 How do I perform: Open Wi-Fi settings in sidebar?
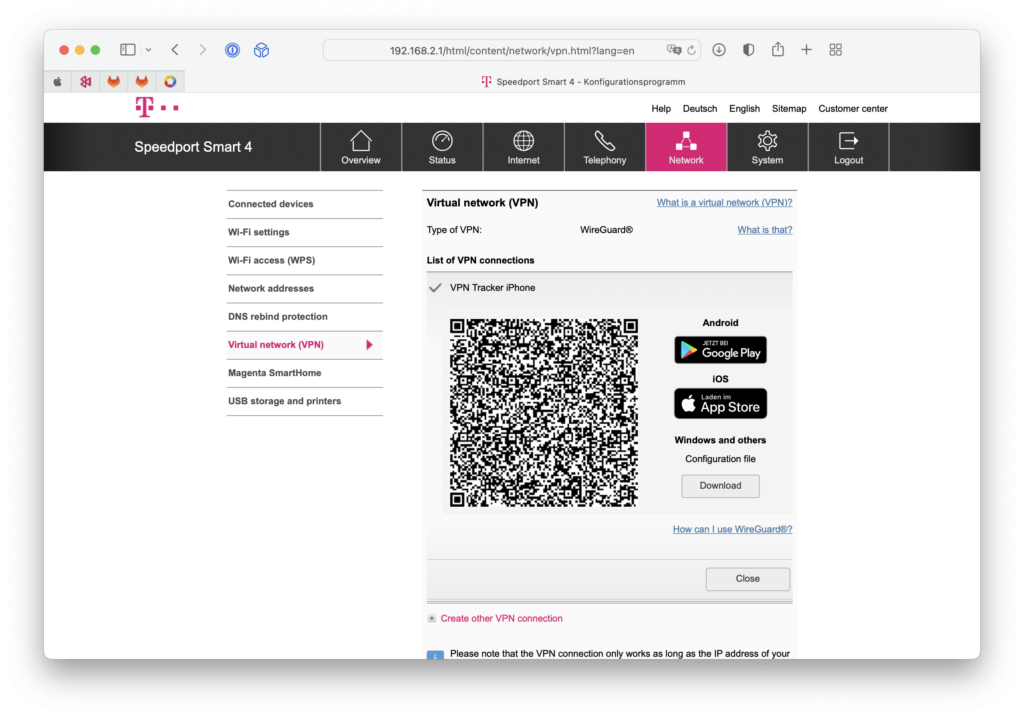[x=304, y=232]
